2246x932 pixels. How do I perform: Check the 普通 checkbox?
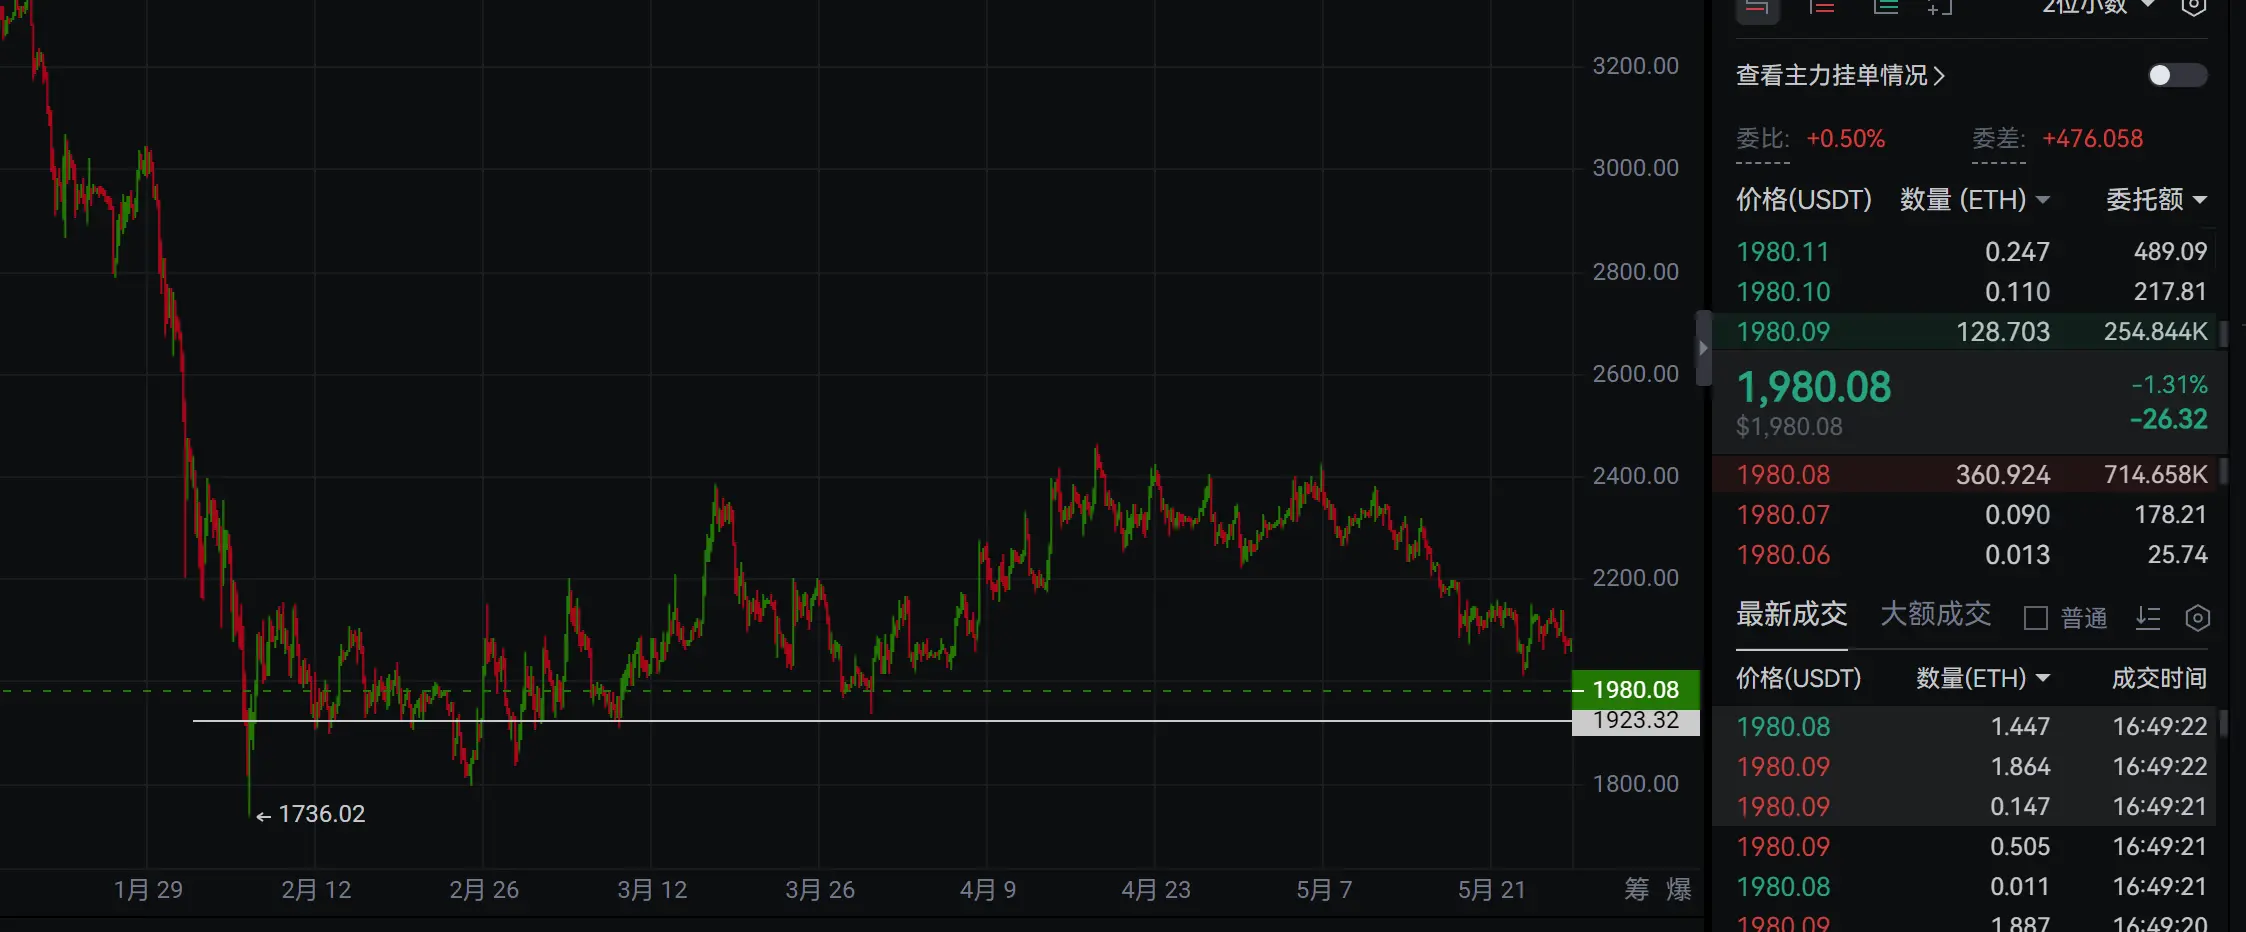pyautogui.click(x=2036, y=618)
